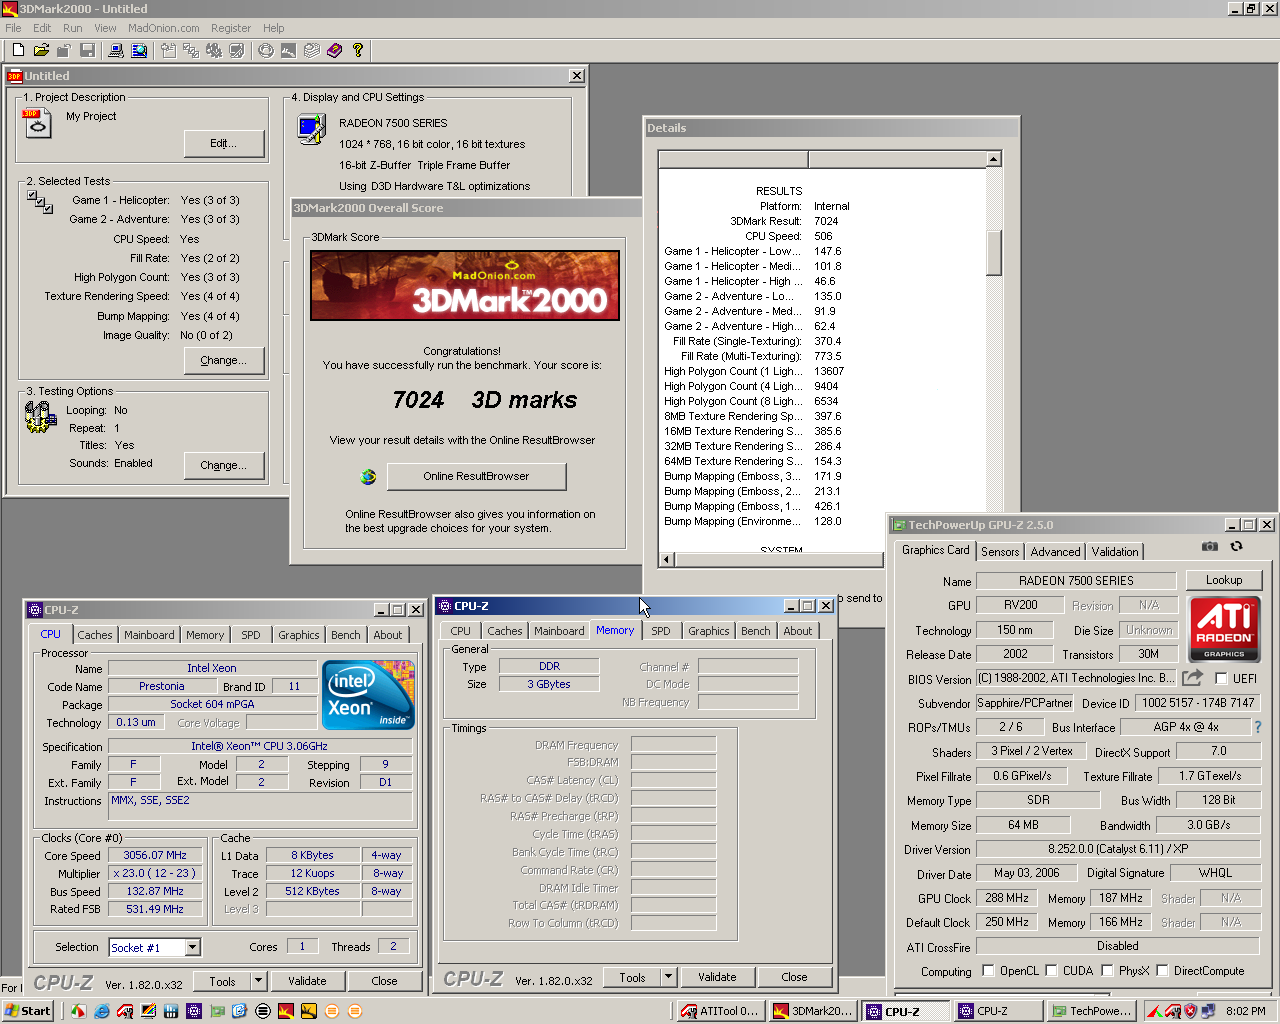Image resolution: width=1280 pixels, height=1024 pixels.
Task: Open the Run menu in 3DMark2000
Action: [x=73, y=28]
